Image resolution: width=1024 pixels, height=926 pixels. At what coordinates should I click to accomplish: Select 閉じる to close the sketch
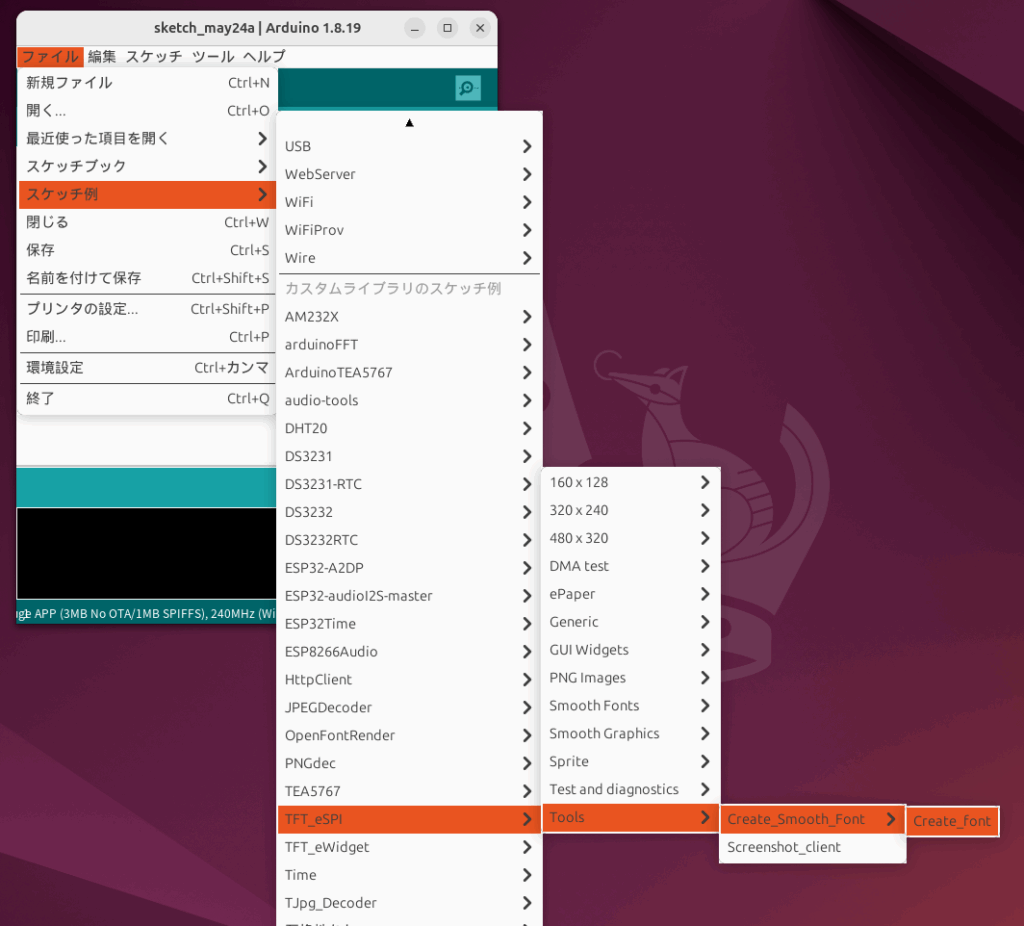pyautogui.click(x=148, y=223)
